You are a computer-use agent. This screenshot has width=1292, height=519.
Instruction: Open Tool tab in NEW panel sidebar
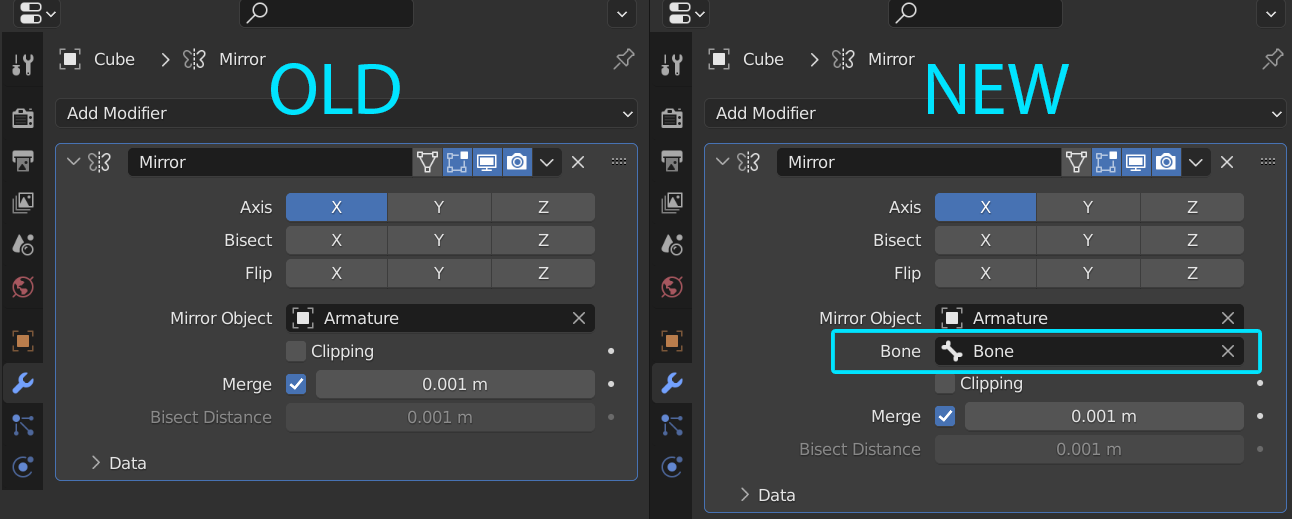(672, 65)
